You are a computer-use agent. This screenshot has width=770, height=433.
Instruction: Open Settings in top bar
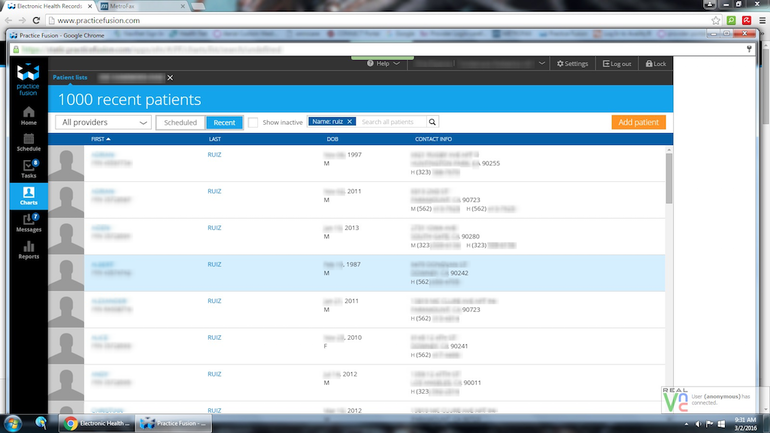pos(572,64)
